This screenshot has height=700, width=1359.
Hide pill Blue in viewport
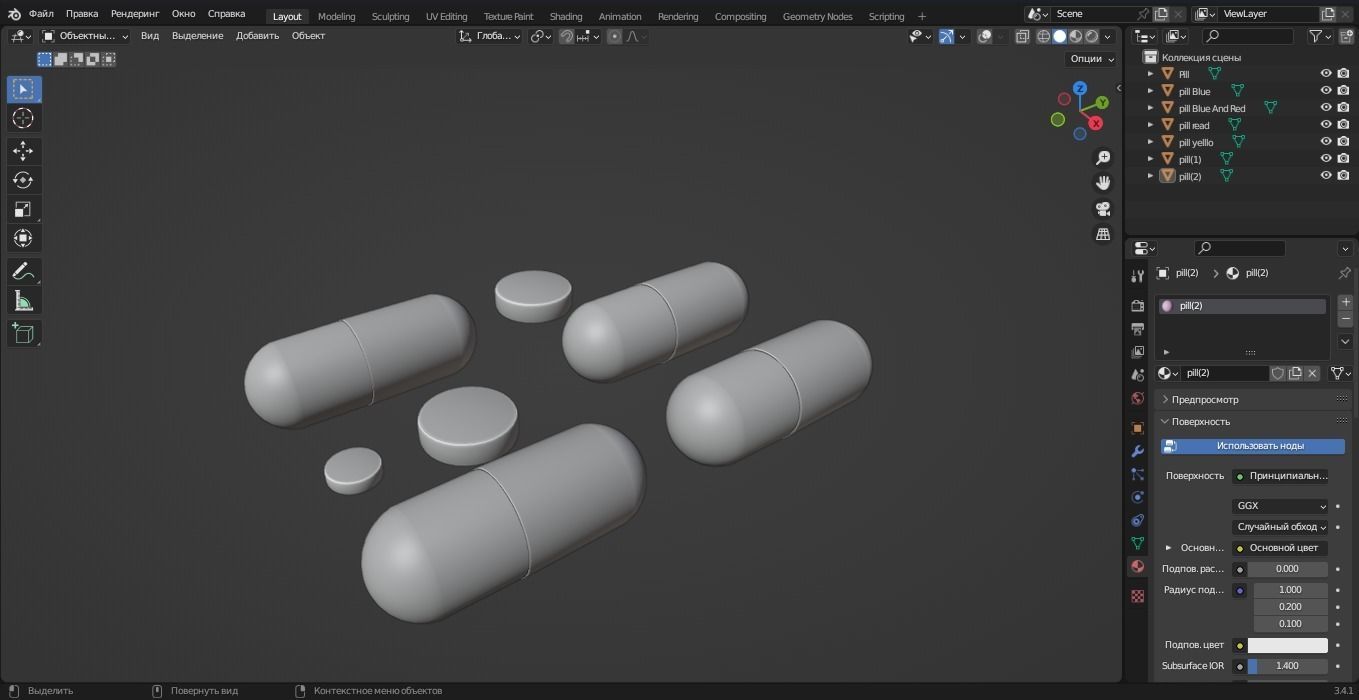[1326, 91]
